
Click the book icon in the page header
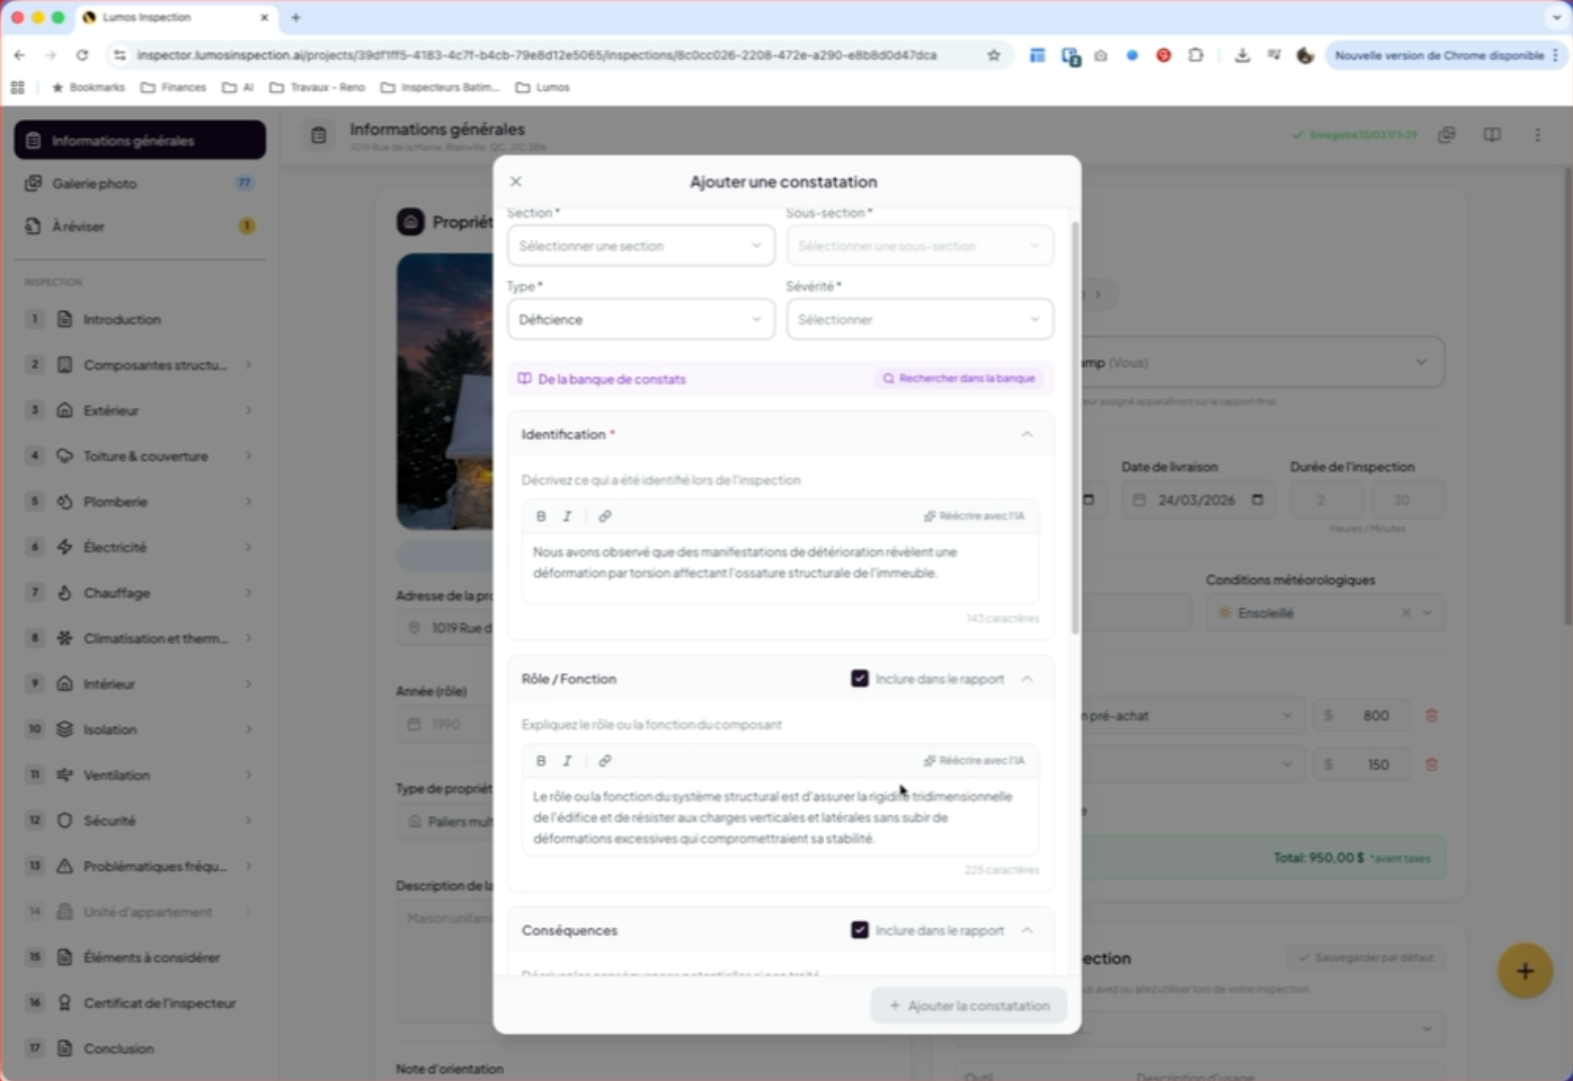click(x=1492, y=135)
